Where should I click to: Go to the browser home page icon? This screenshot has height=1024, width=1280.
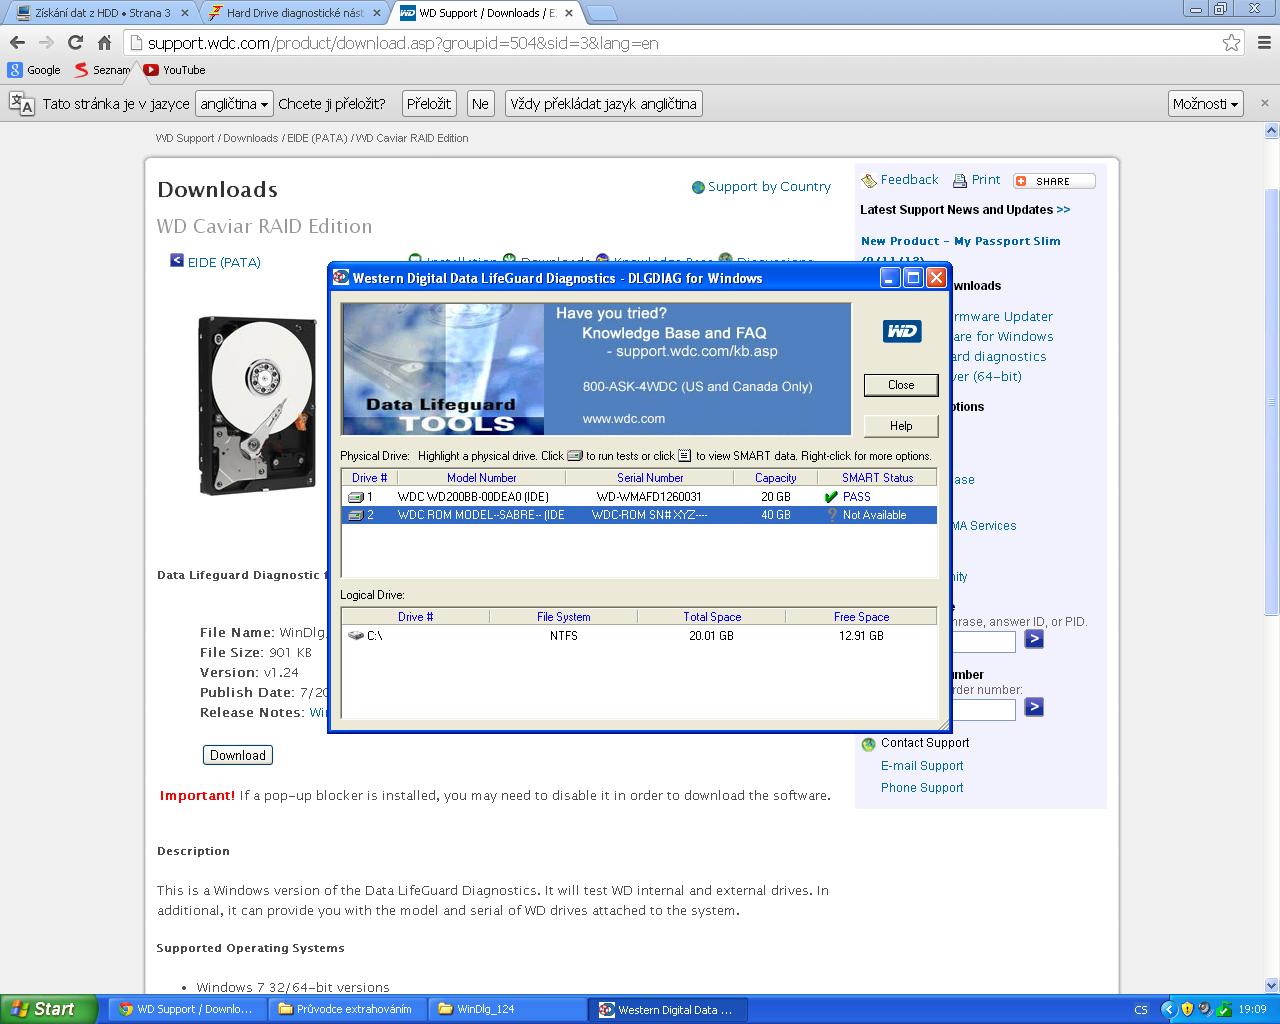click(x=104, y=43)
